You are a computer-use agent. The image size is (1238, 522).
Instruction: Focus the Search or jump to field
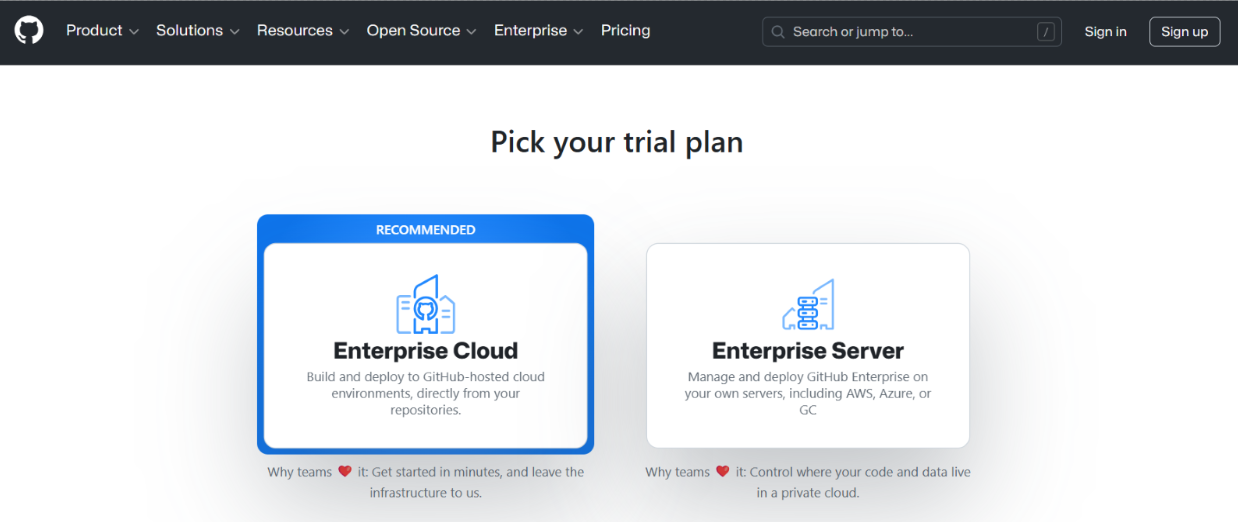click(912, 32)
